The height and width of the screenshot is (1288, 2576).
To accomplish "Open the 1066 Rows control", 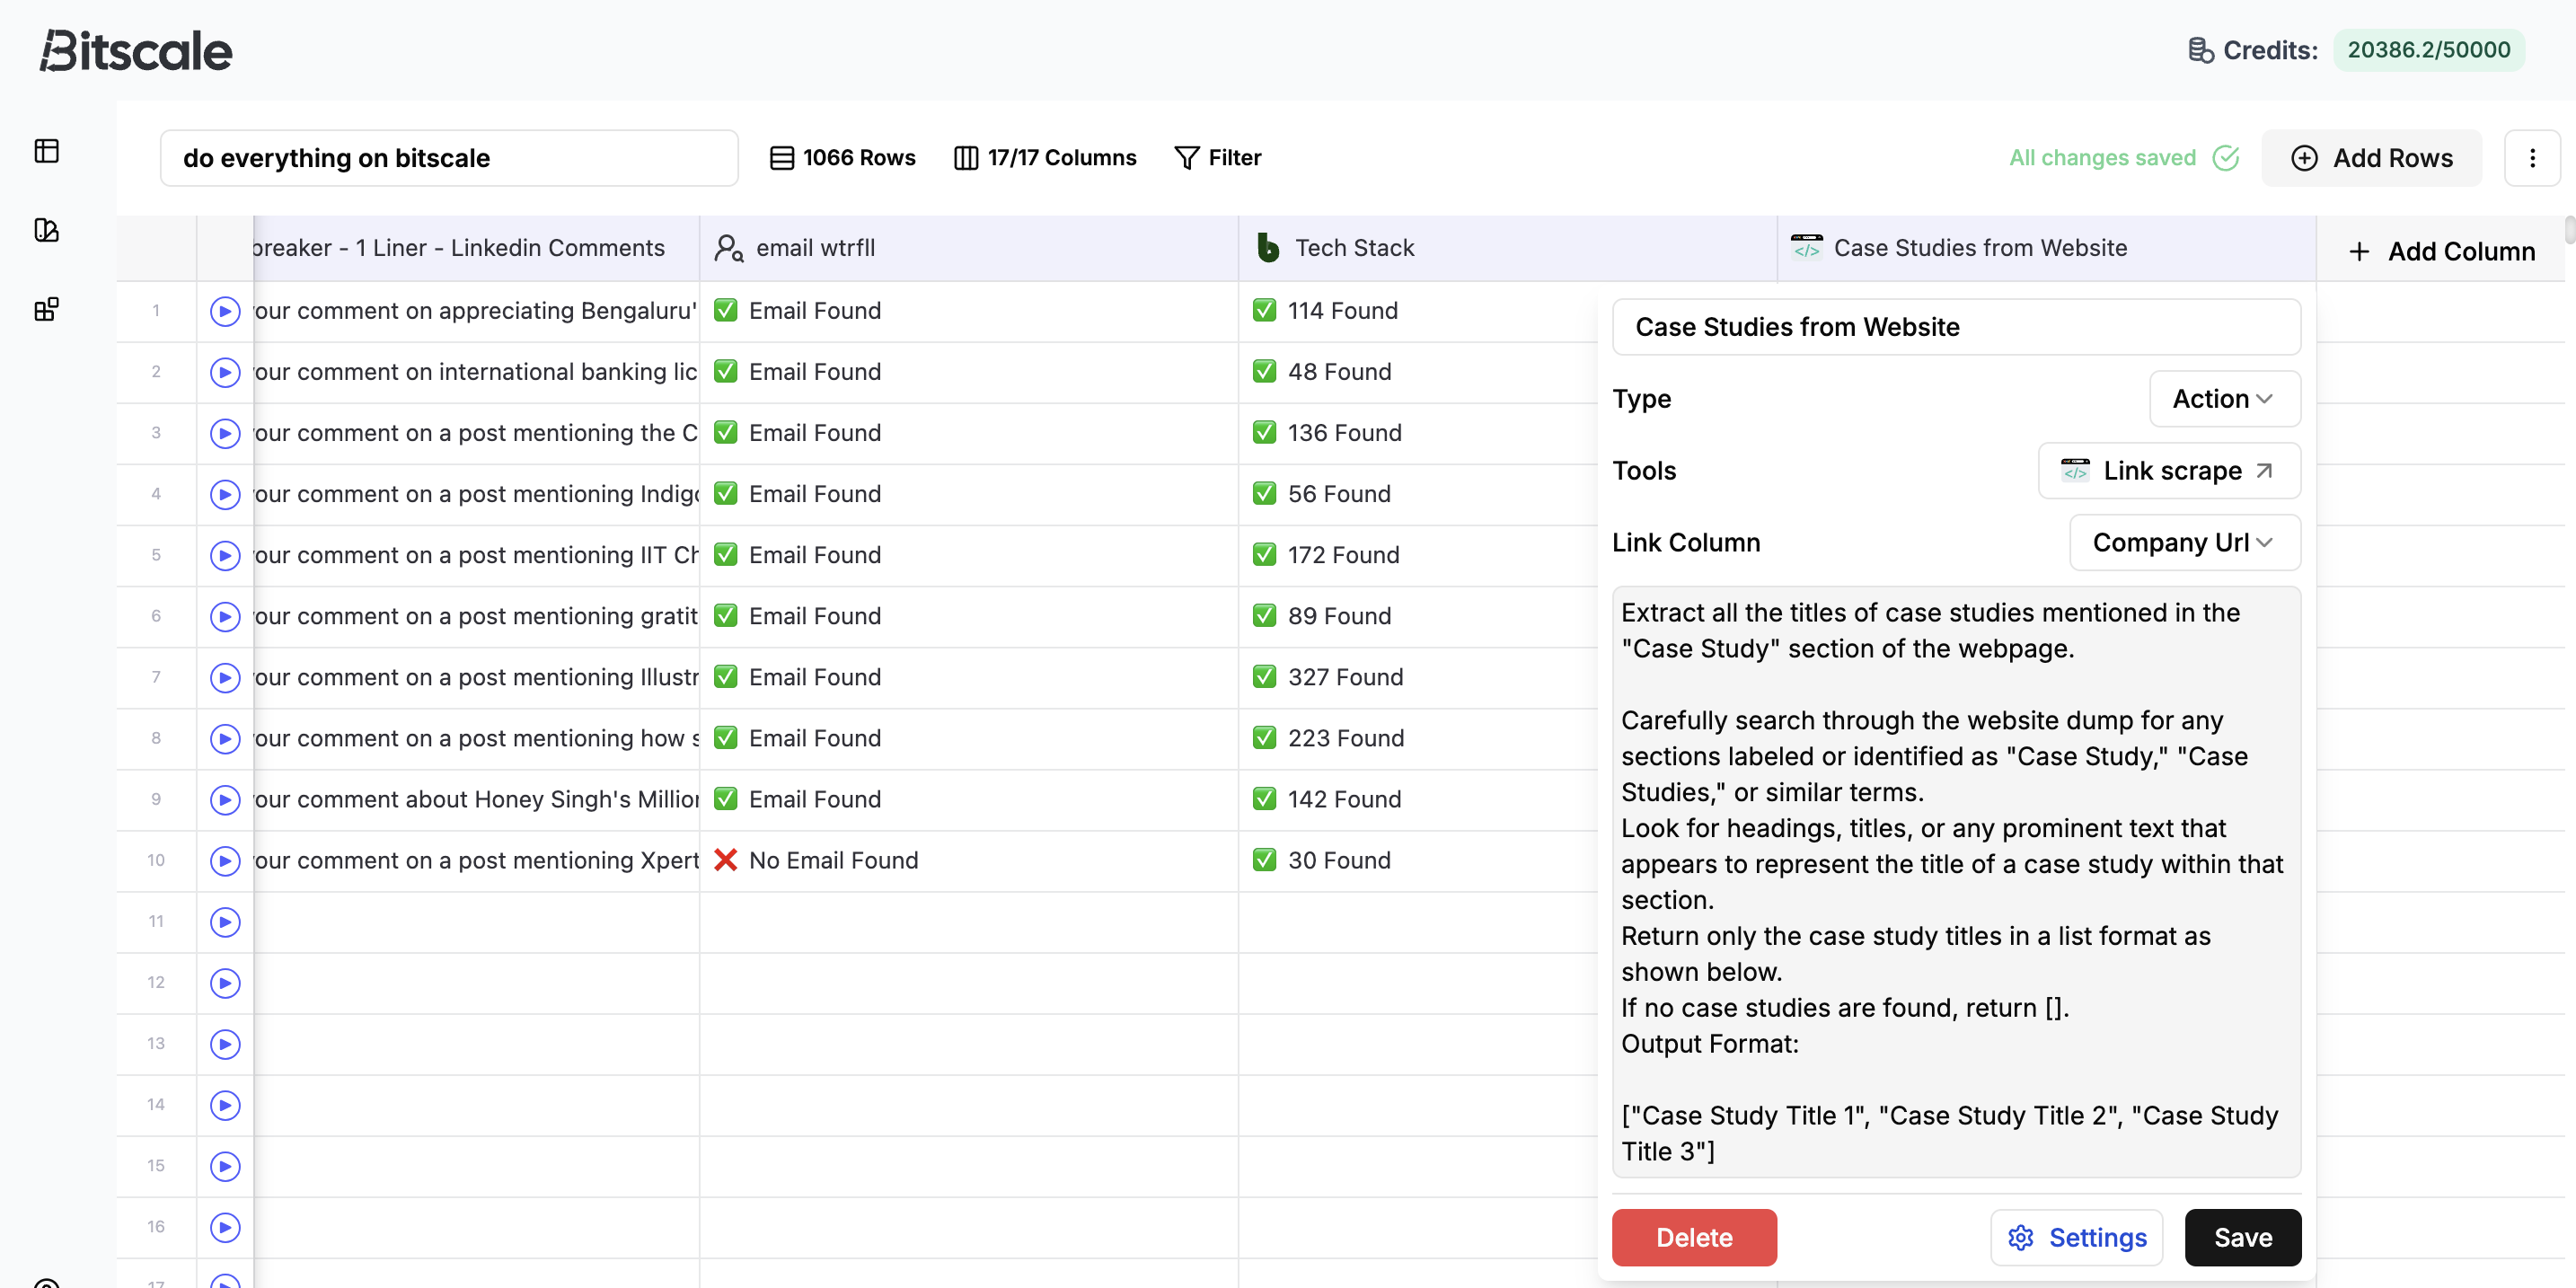I will tap(842, 158).
